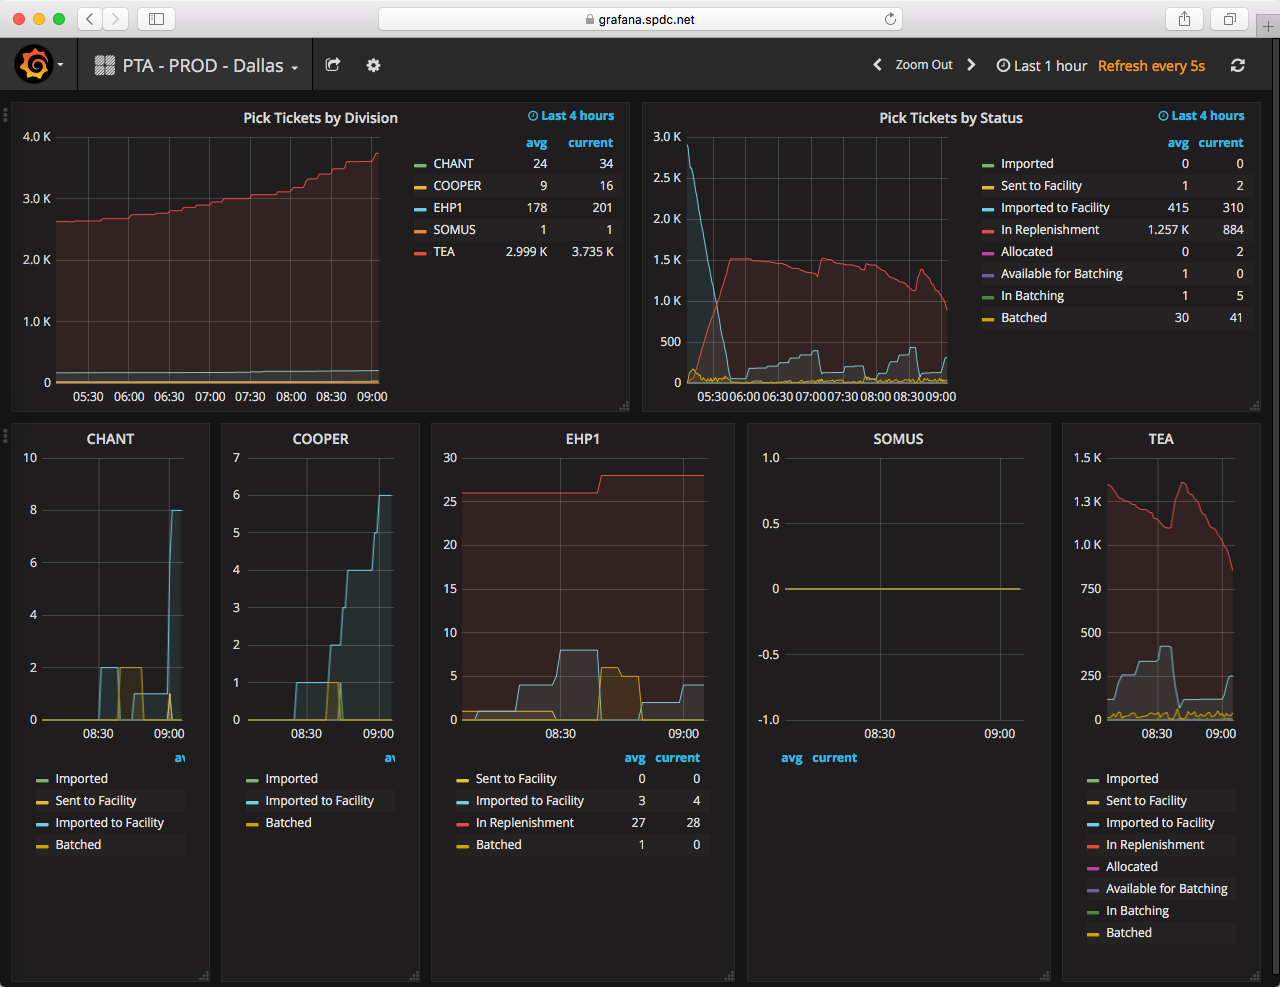Viewport: 1280px width, 987px height.
Task: Open SOMUS panel title menu
Action: pyautogui.click(x=898, y=439)
